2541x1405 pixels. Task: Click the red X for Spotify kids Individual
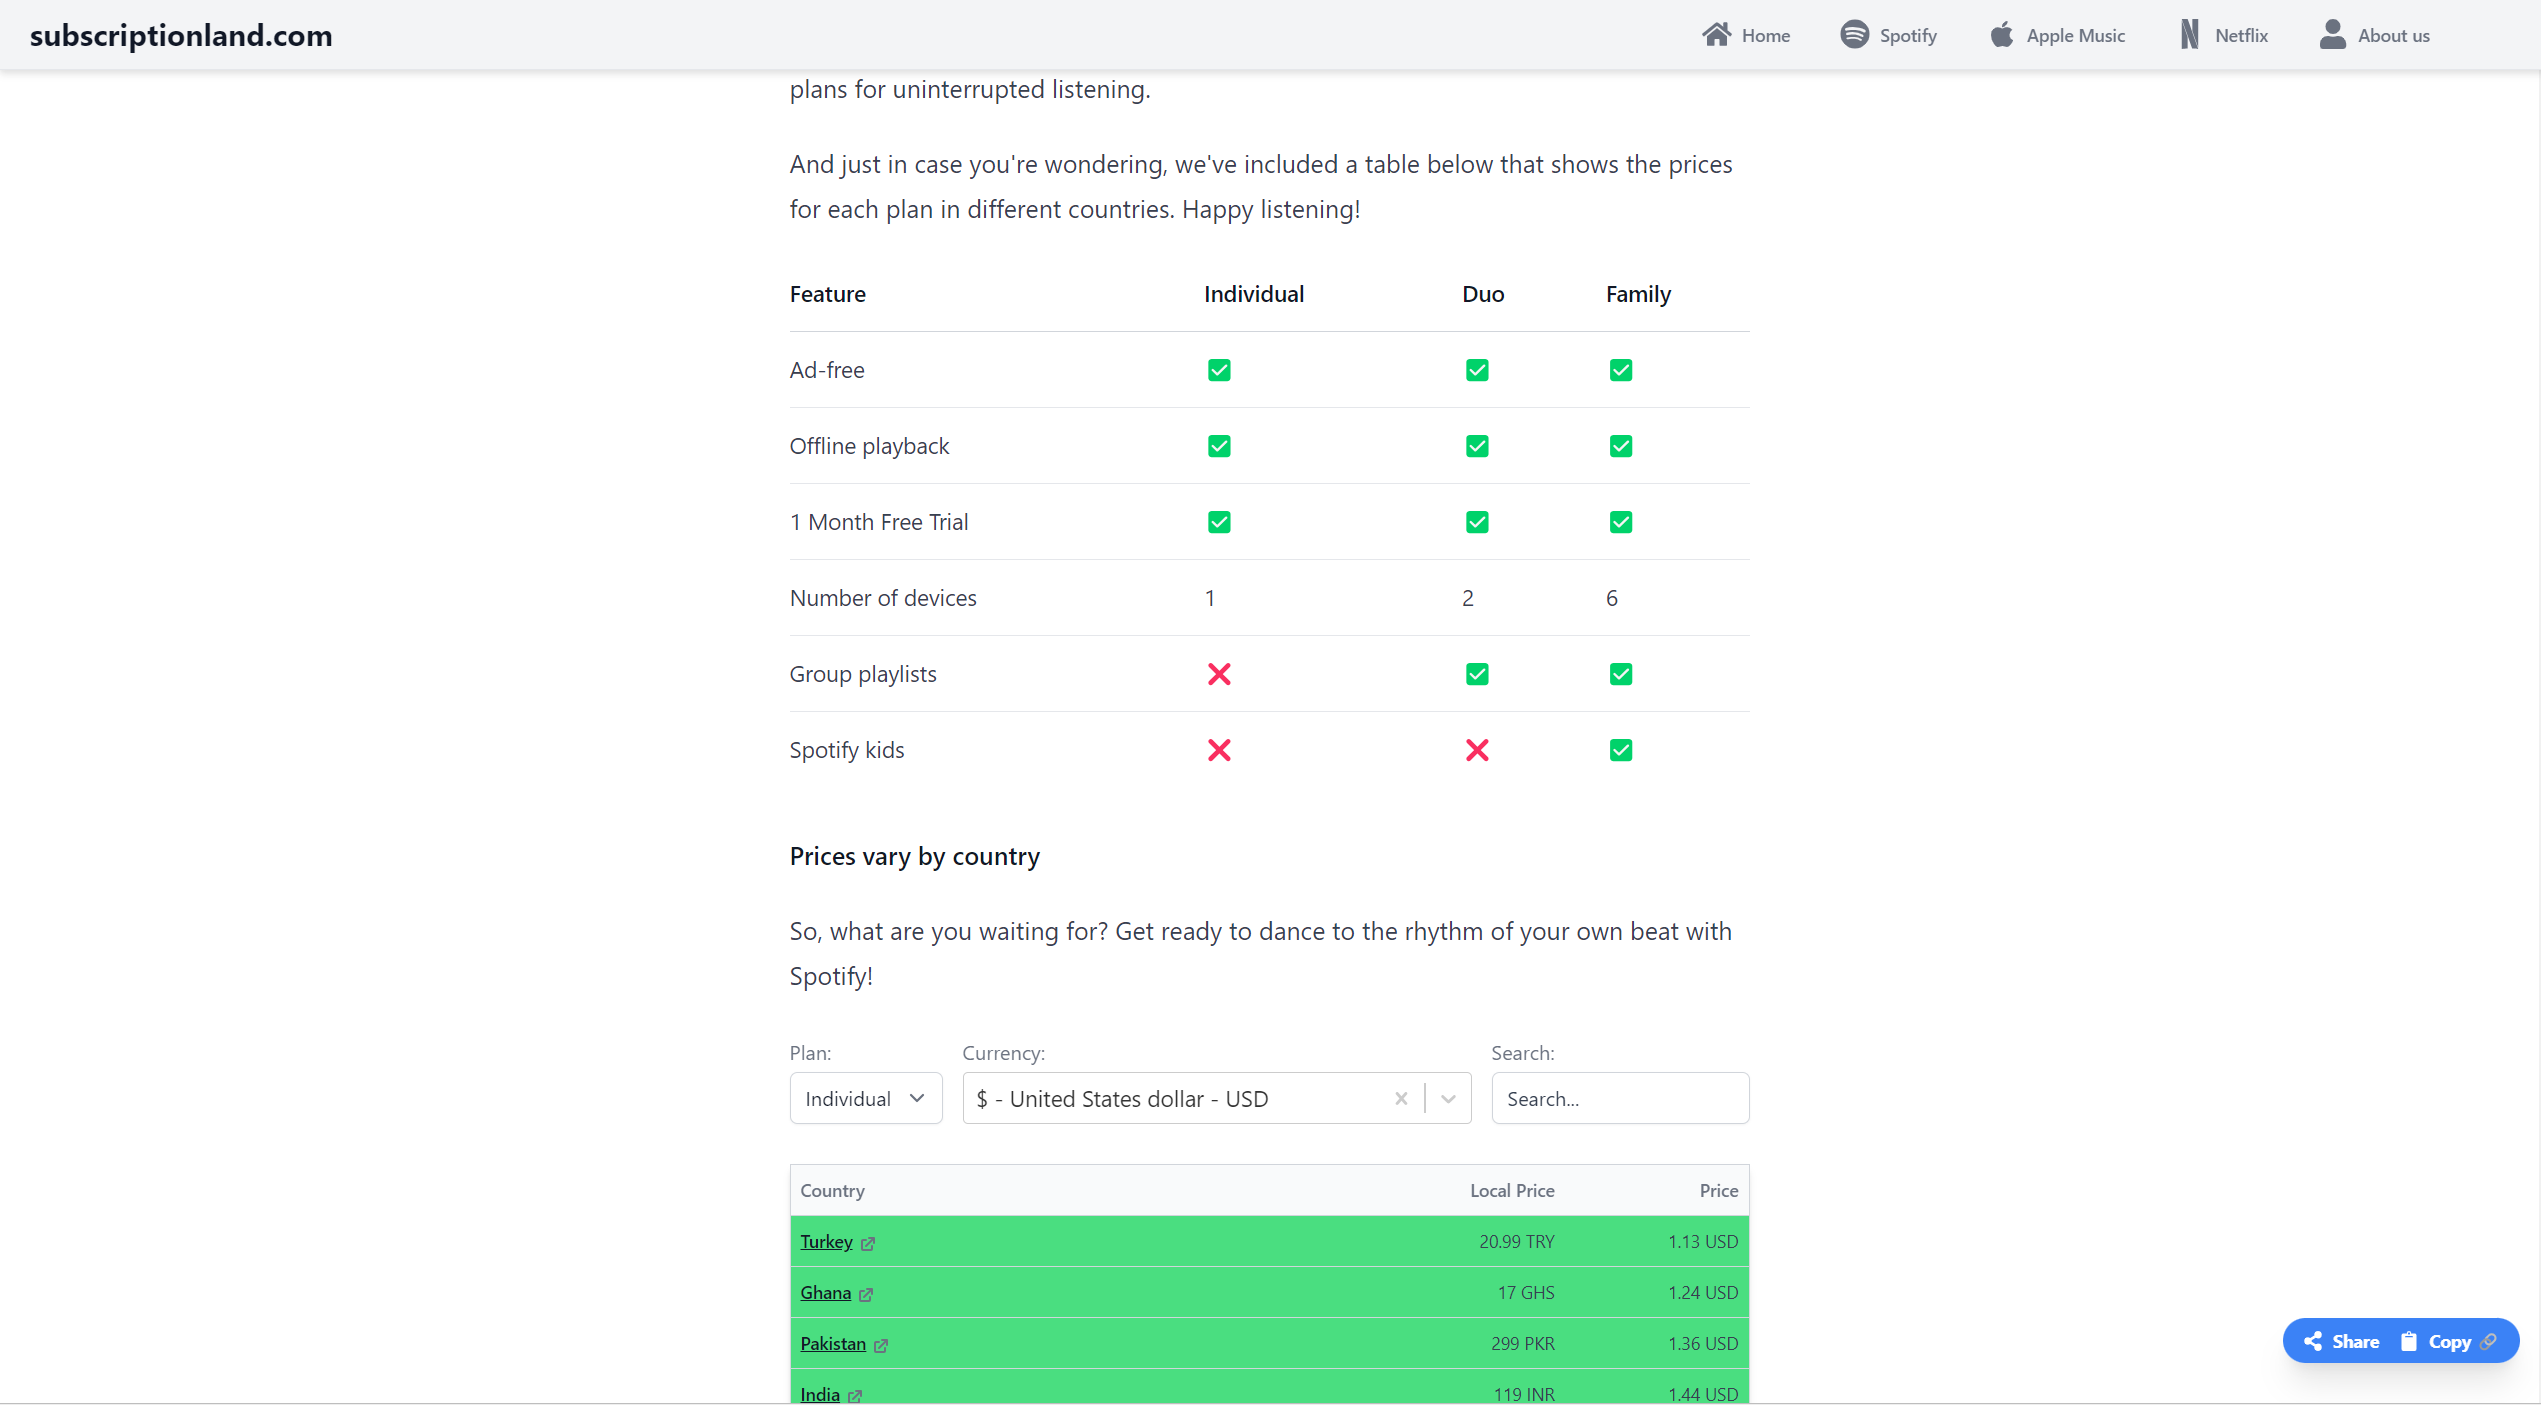click(x=1219, y=750)
